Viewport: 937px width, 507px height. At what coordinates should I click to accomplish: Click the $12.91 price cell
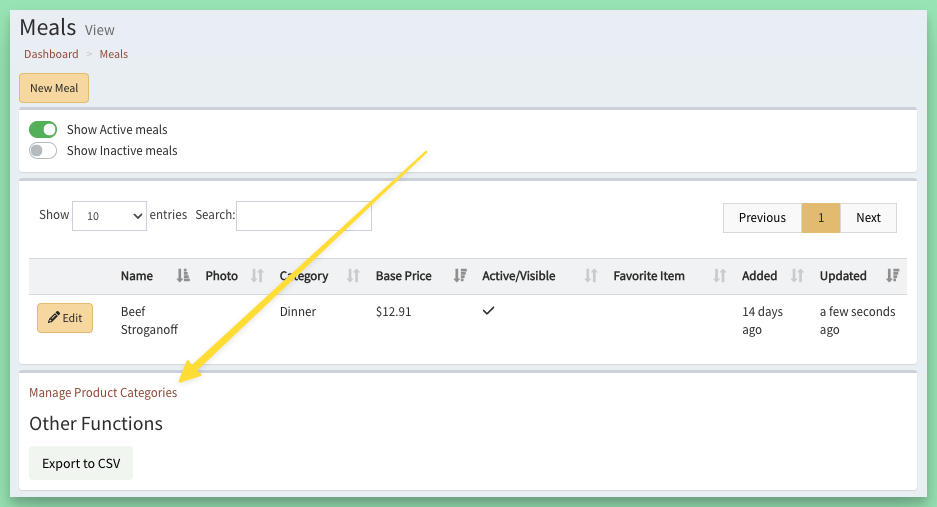click(x=393, y=311)
